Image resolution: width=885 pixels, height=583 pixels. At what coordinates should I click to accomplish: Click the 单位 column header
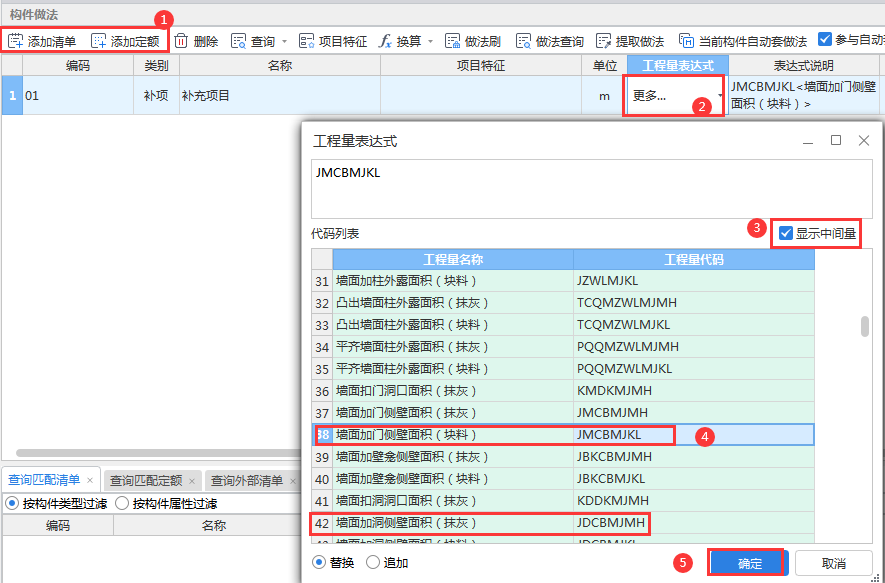point(604,65)
